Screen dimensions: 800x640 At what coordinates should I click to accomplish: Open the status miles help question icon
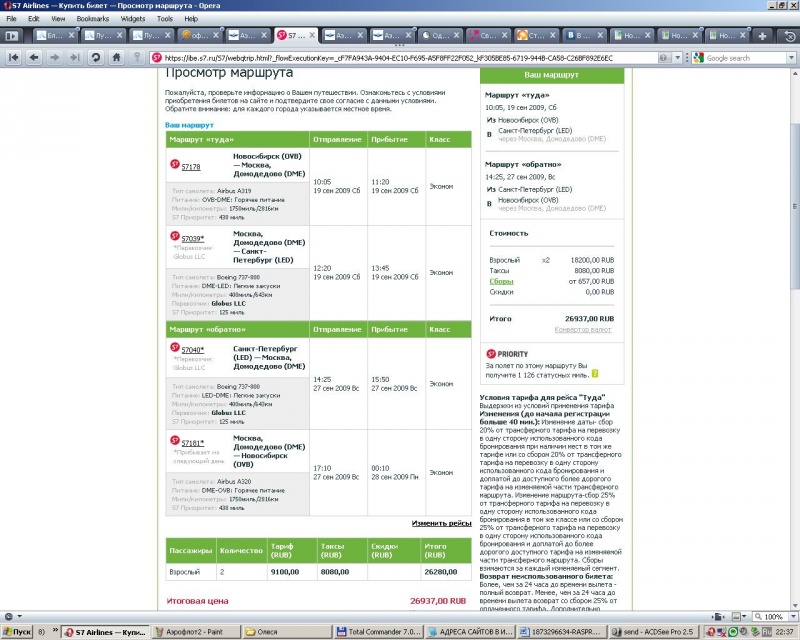tap(595, 374)
